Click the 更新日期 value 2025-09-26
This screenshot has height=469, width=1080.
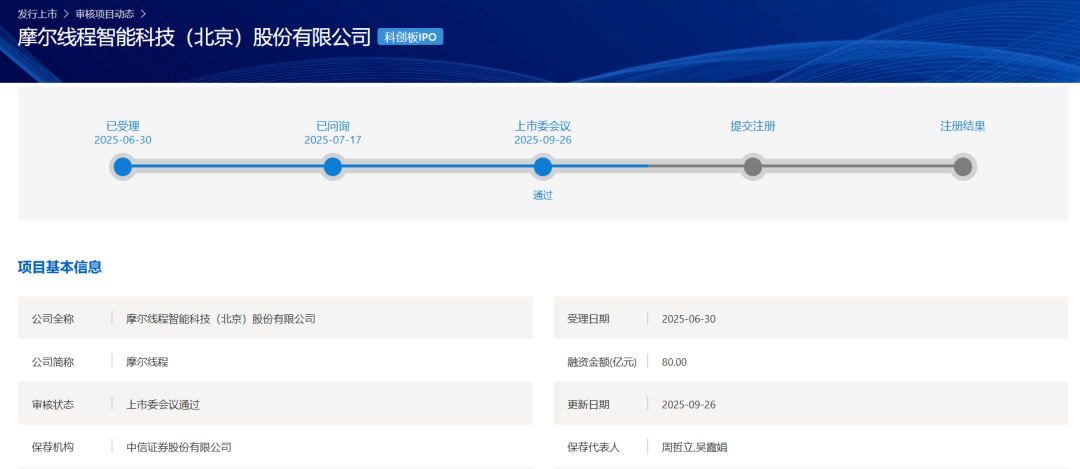689,404
